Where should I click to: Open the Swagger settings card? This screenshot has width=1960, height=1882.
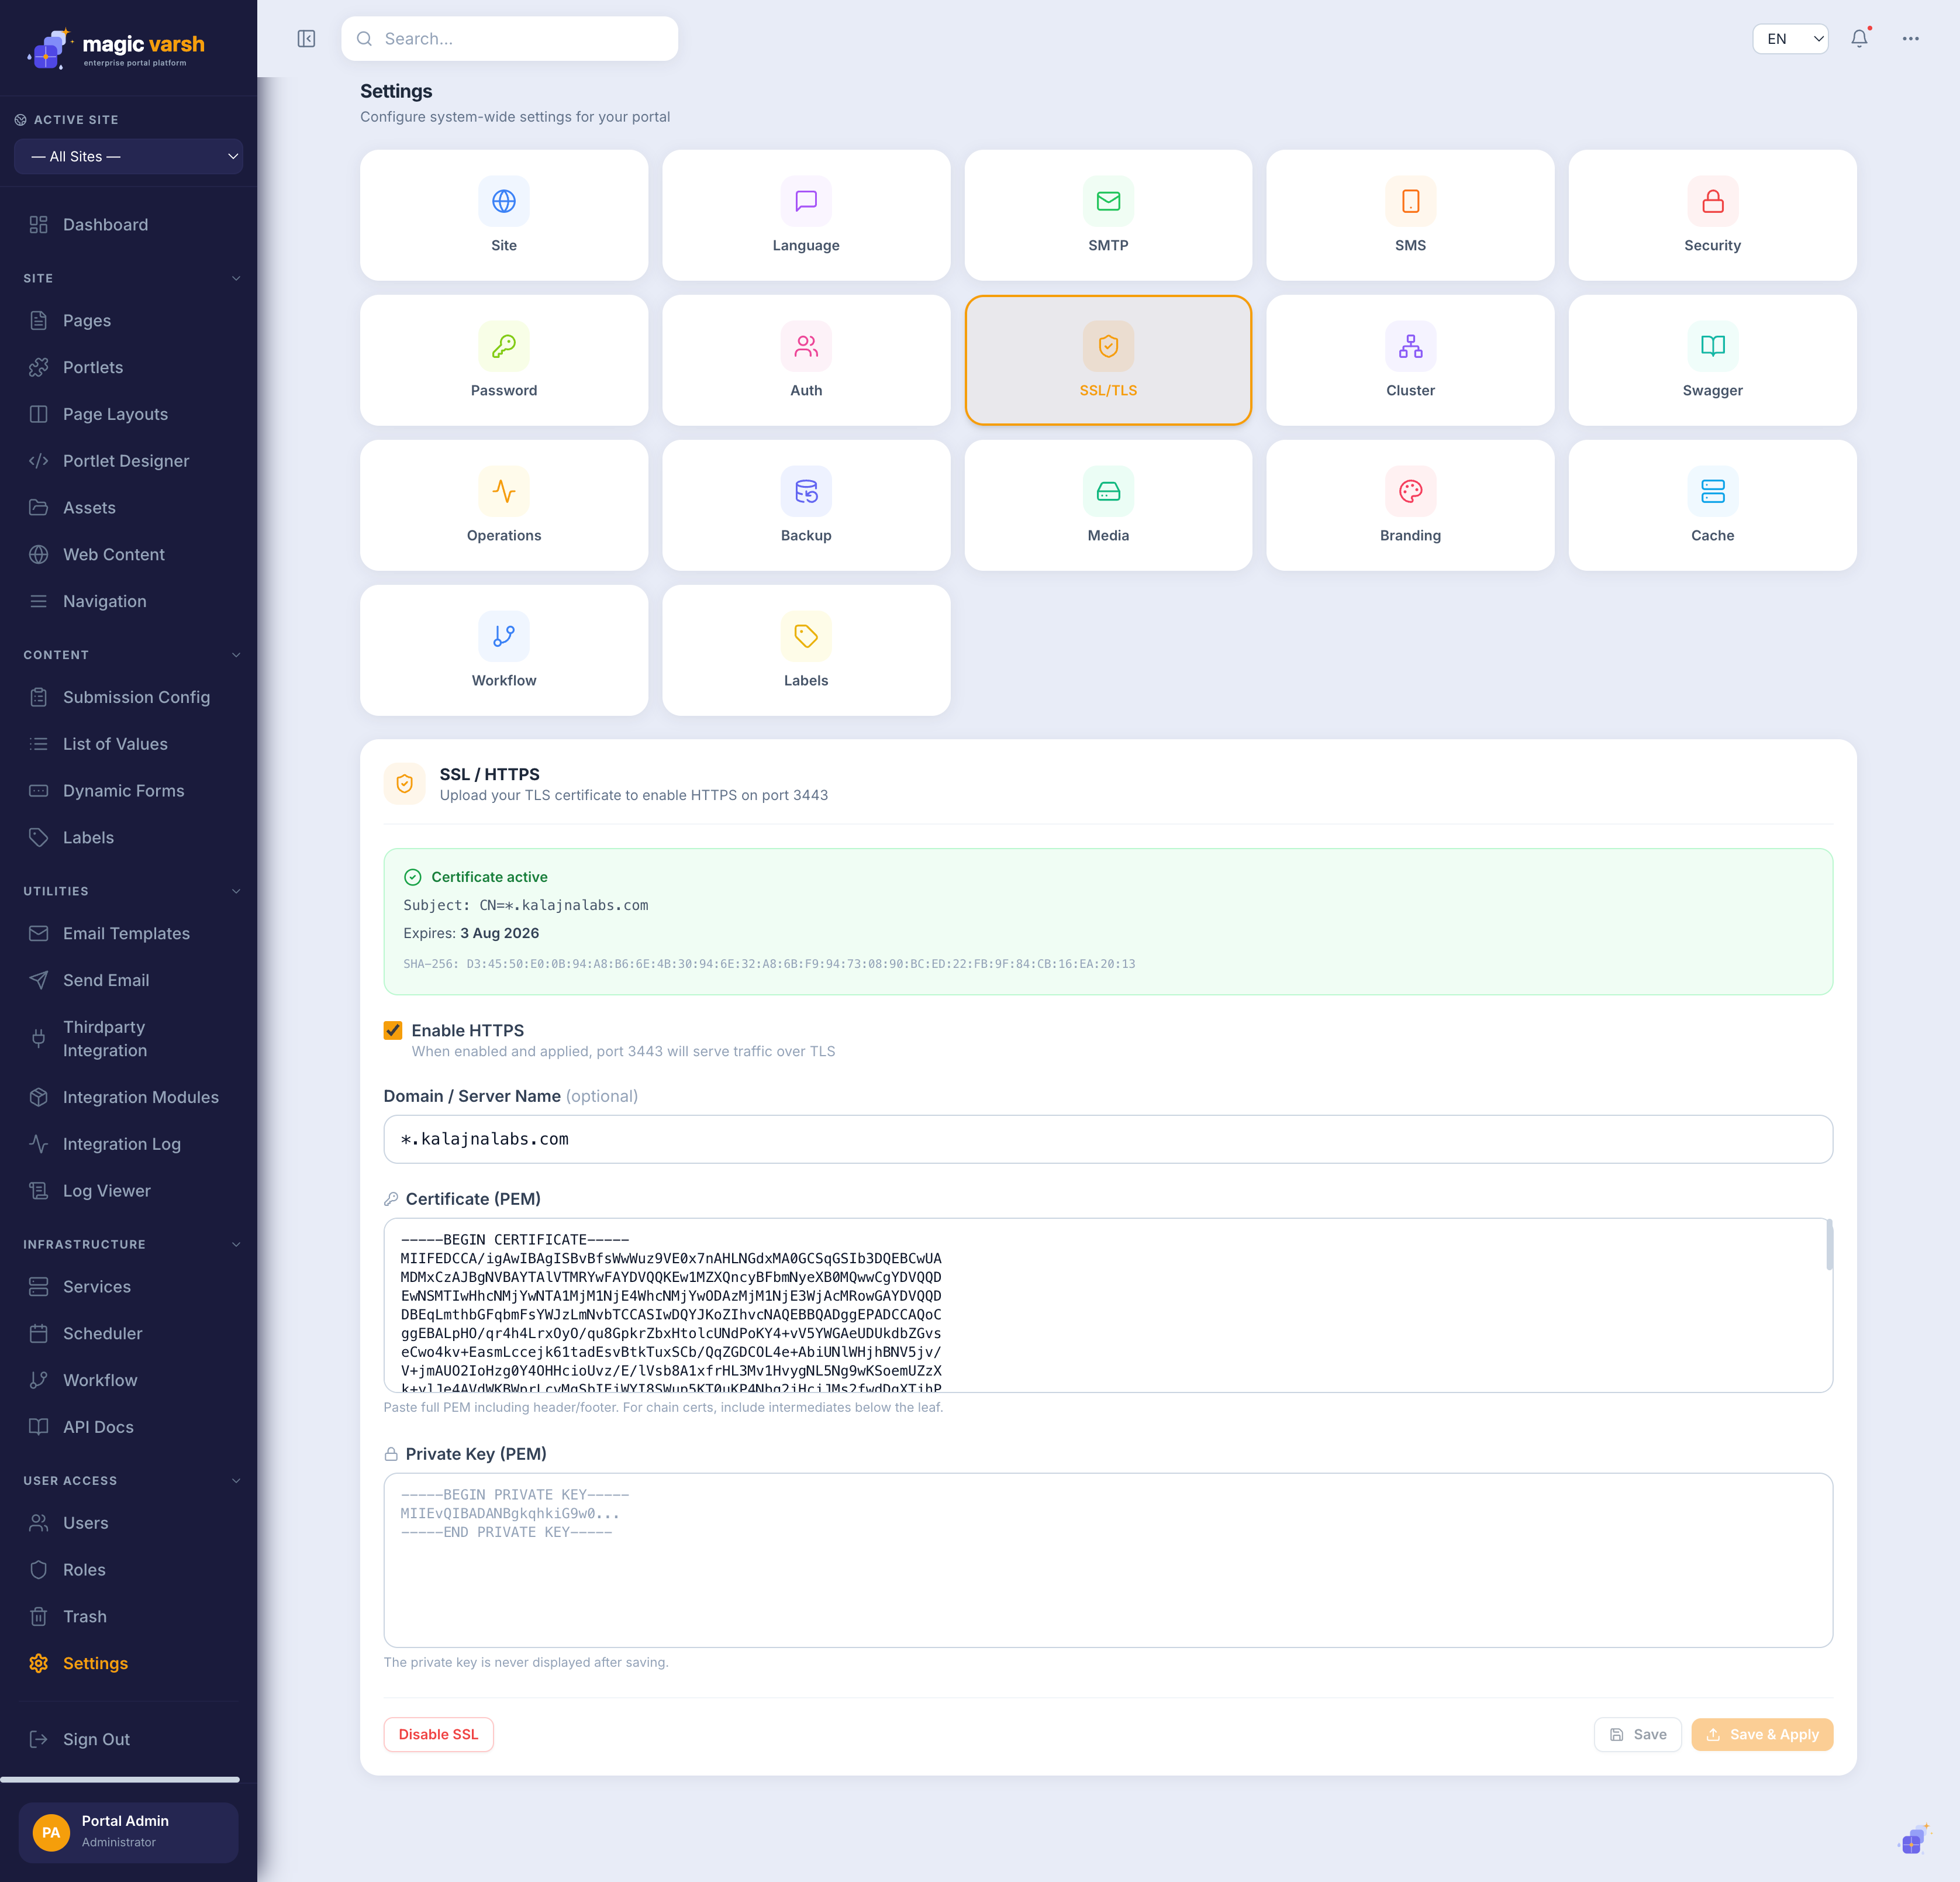tap(1712, 360)
